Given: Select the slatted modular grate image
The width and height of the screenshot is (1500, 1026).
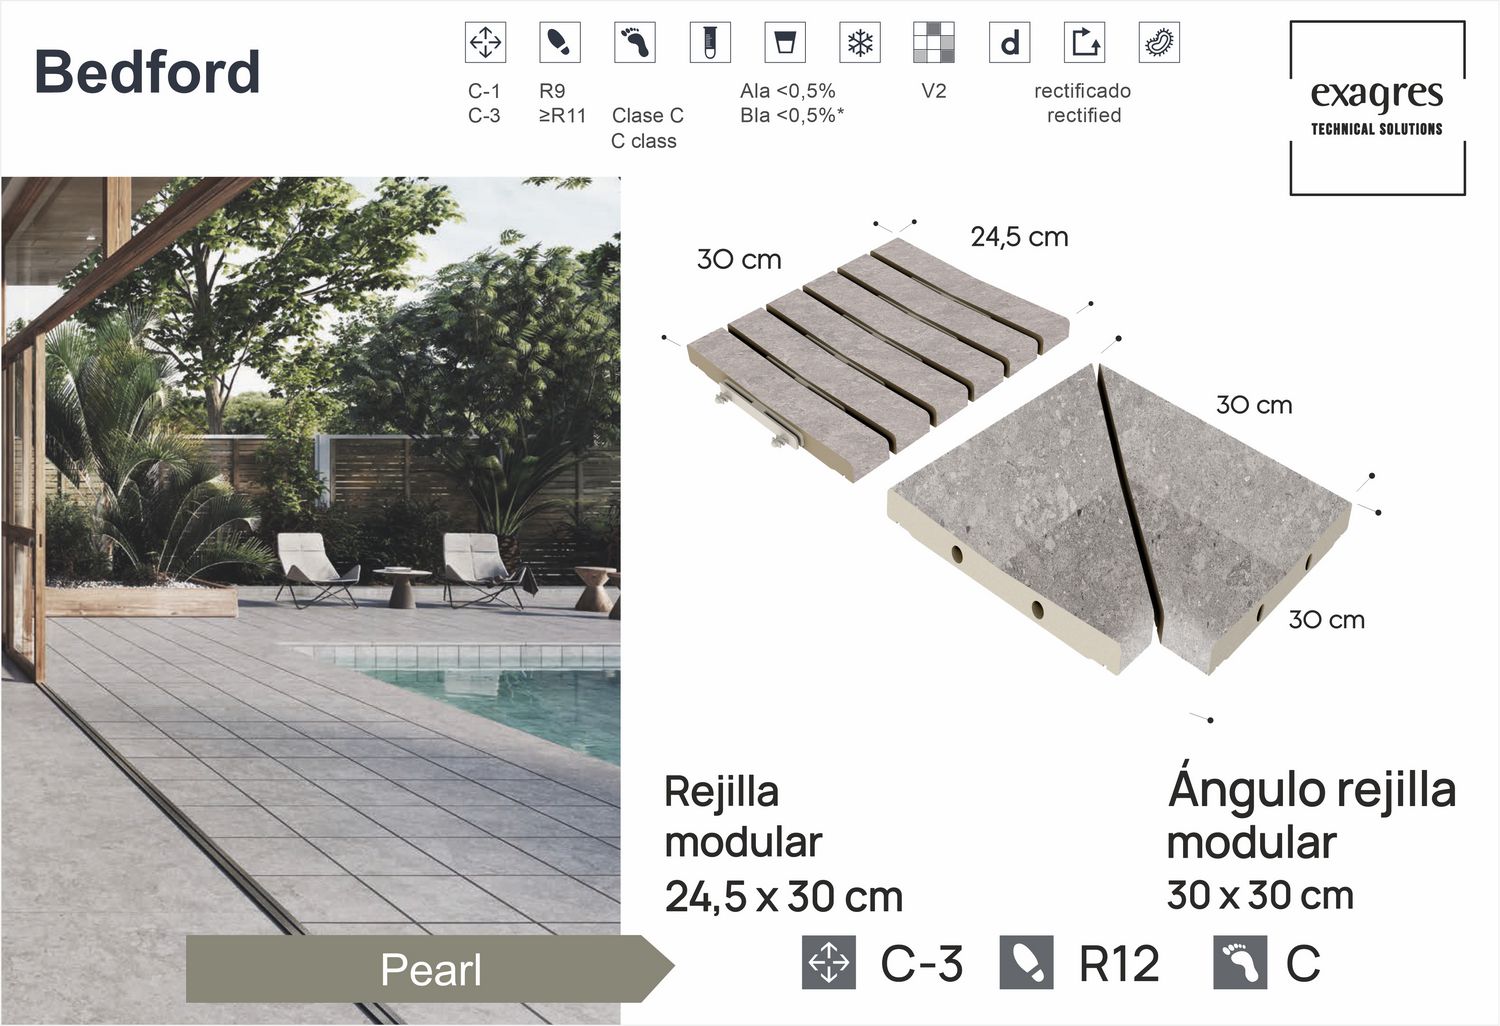Looking at the screenshot, I should (x=878, y=358).
